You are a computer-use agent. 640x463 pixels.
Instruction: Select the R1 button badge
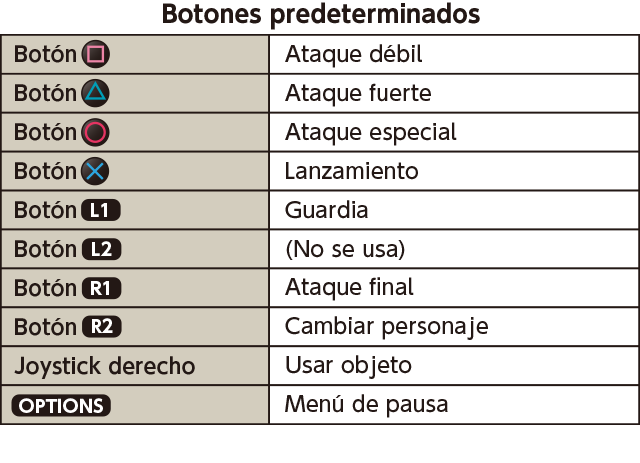pos(101,288)
